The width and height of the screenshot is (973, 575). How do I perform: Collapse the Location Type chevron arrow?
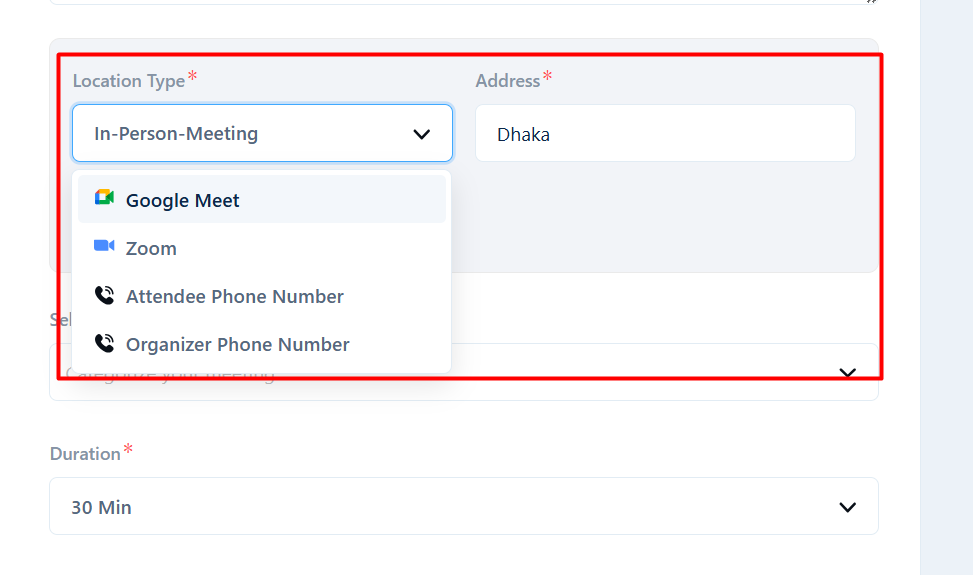[421, 135]
